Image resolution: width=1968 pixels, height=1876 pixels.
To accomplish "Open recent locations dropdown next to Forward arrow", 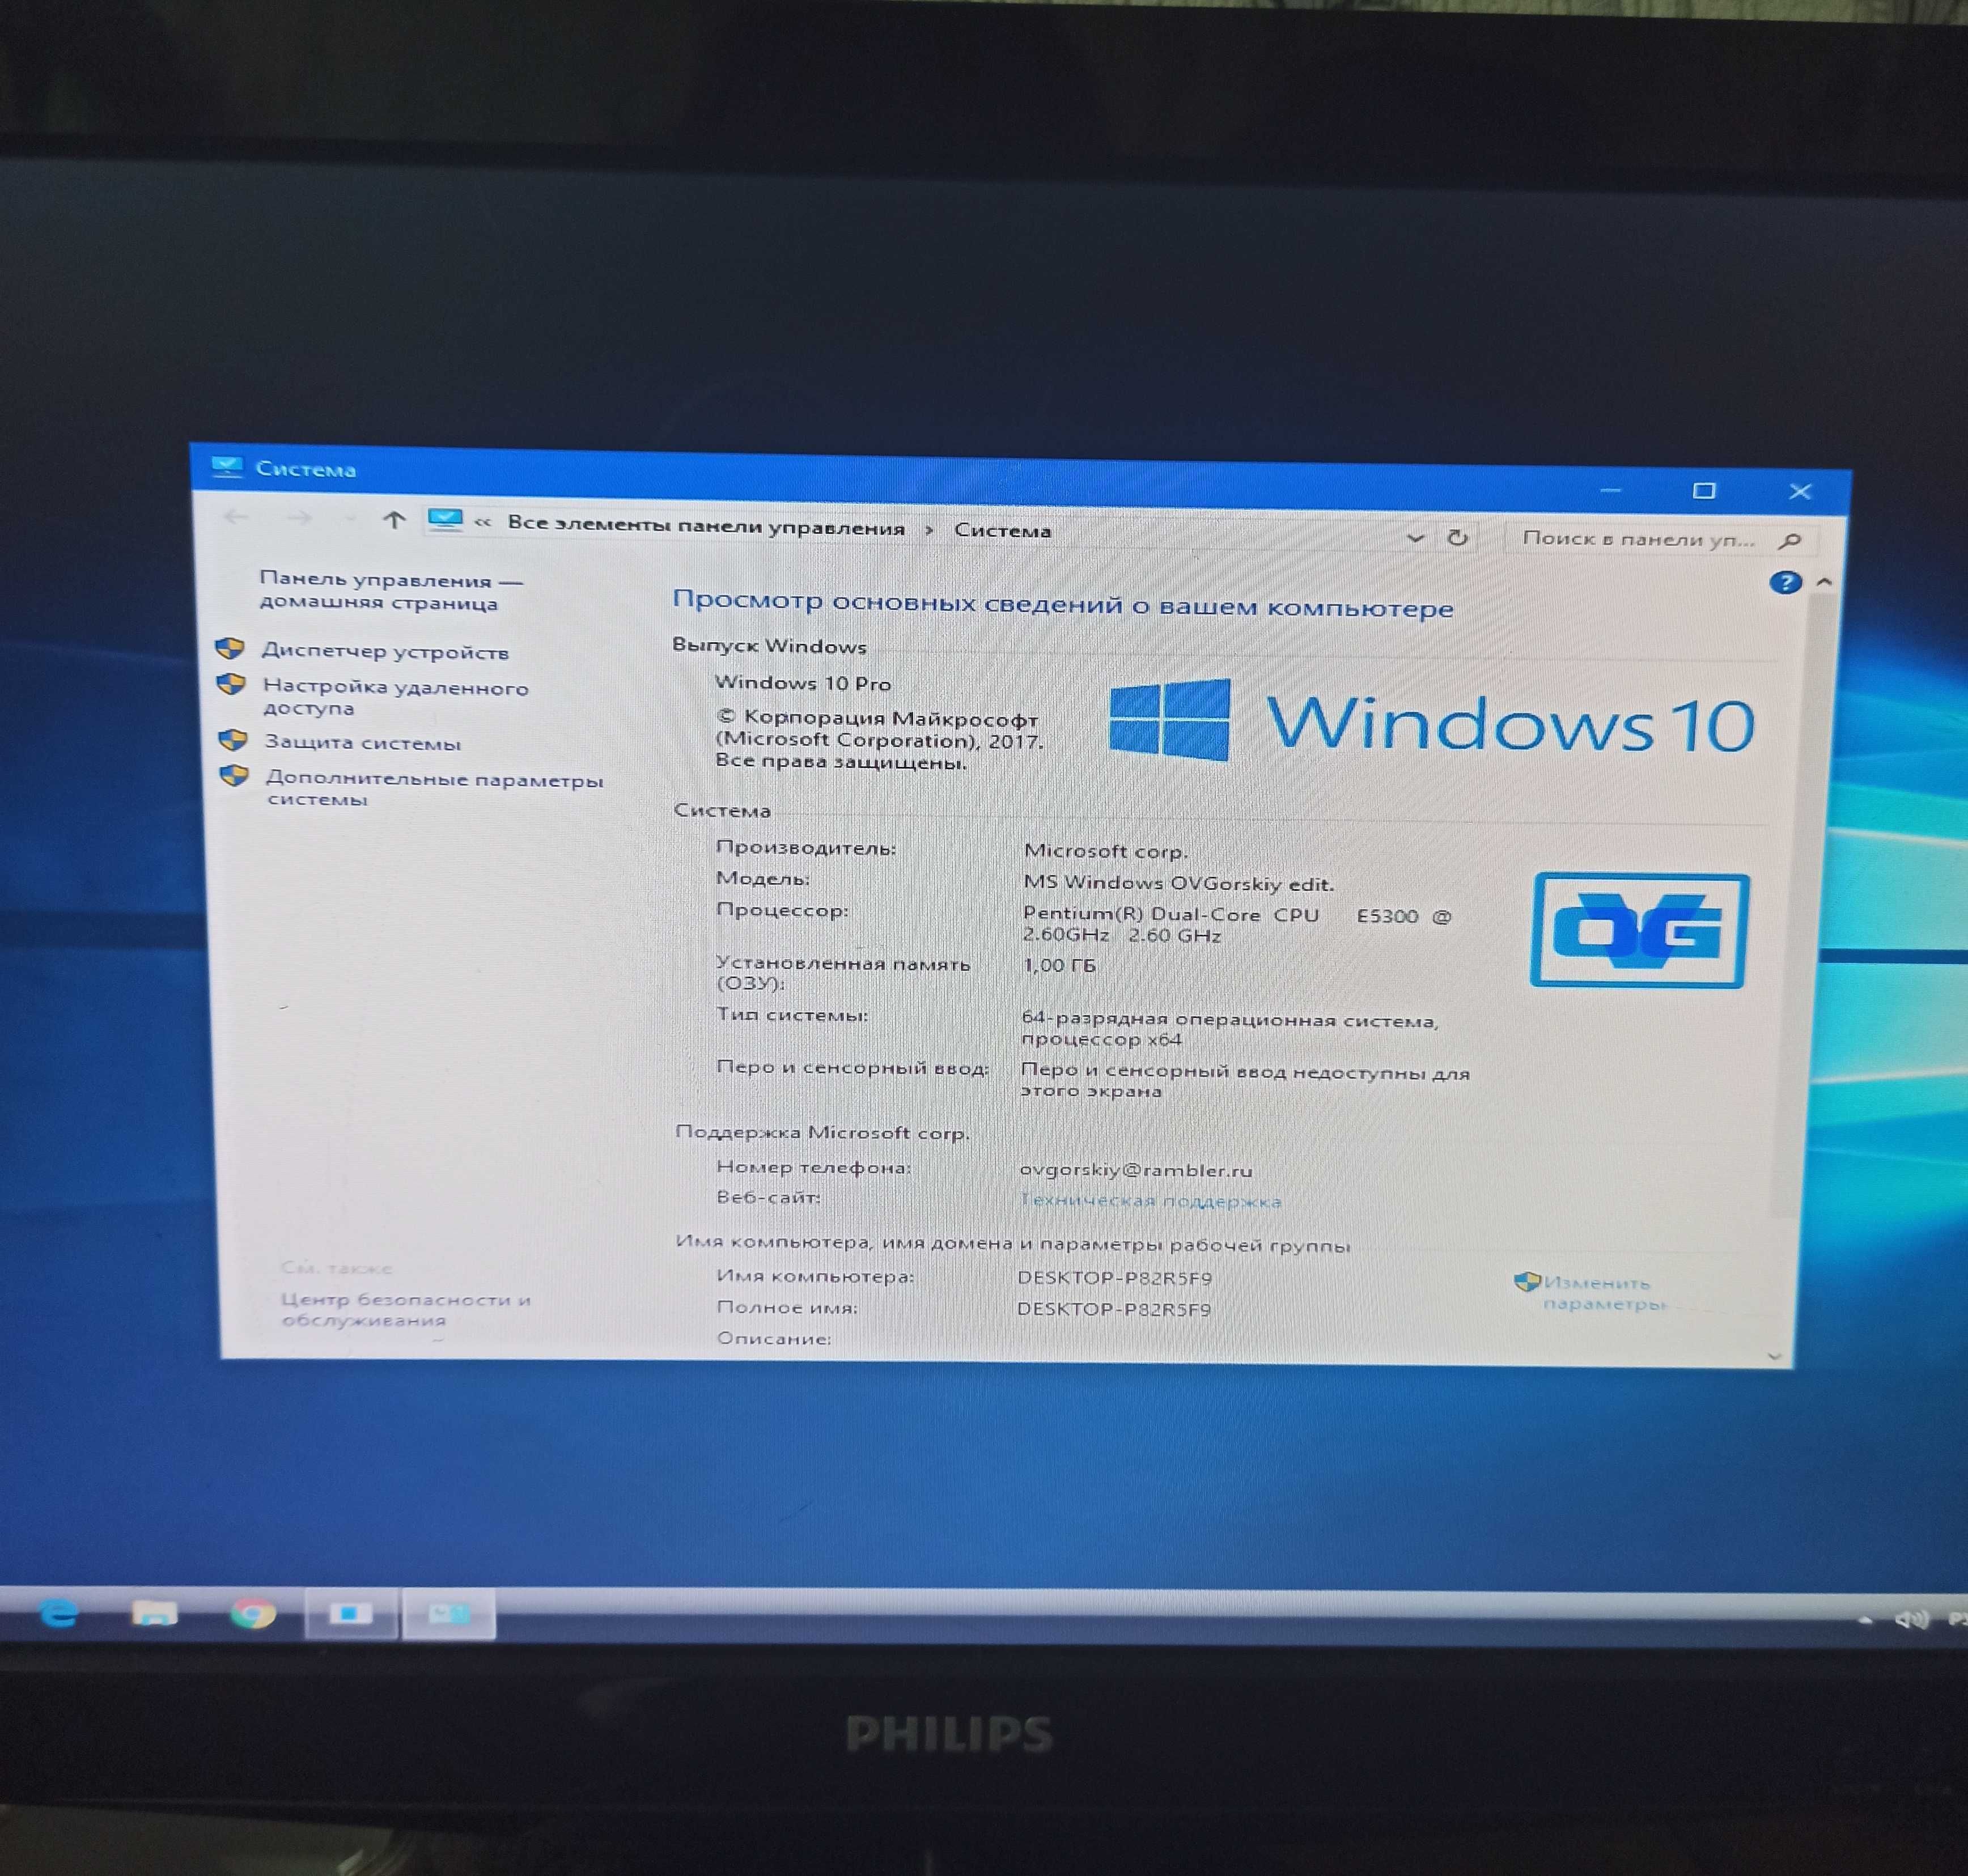I will click(x=349, y=518).
